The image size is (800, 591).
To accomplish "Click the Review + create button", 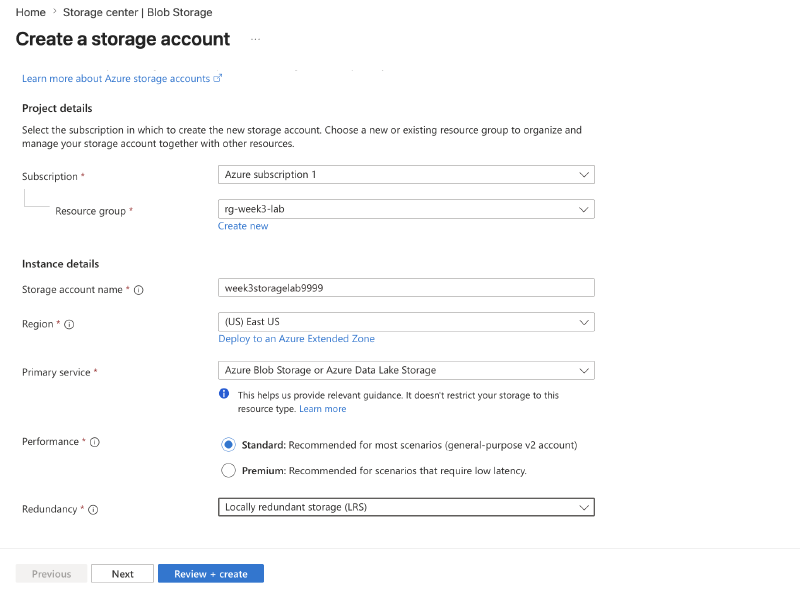I will pos(211,574).
